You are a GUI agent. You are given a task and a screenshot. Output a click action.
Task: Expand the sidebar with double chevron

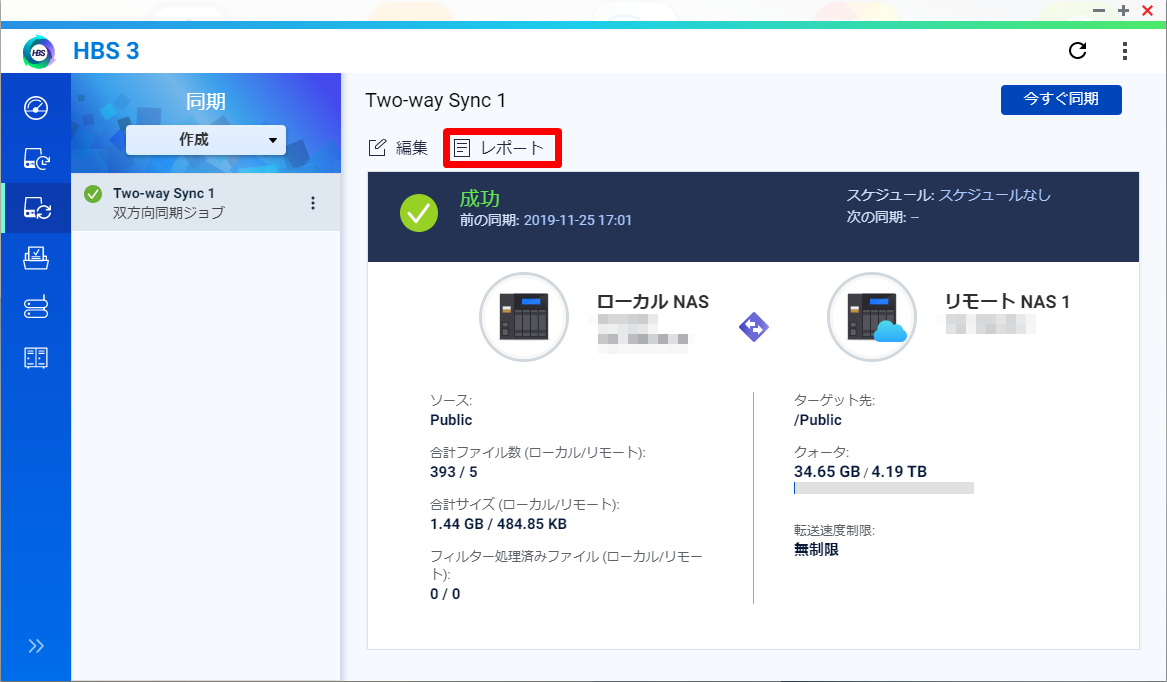[36, 646]
